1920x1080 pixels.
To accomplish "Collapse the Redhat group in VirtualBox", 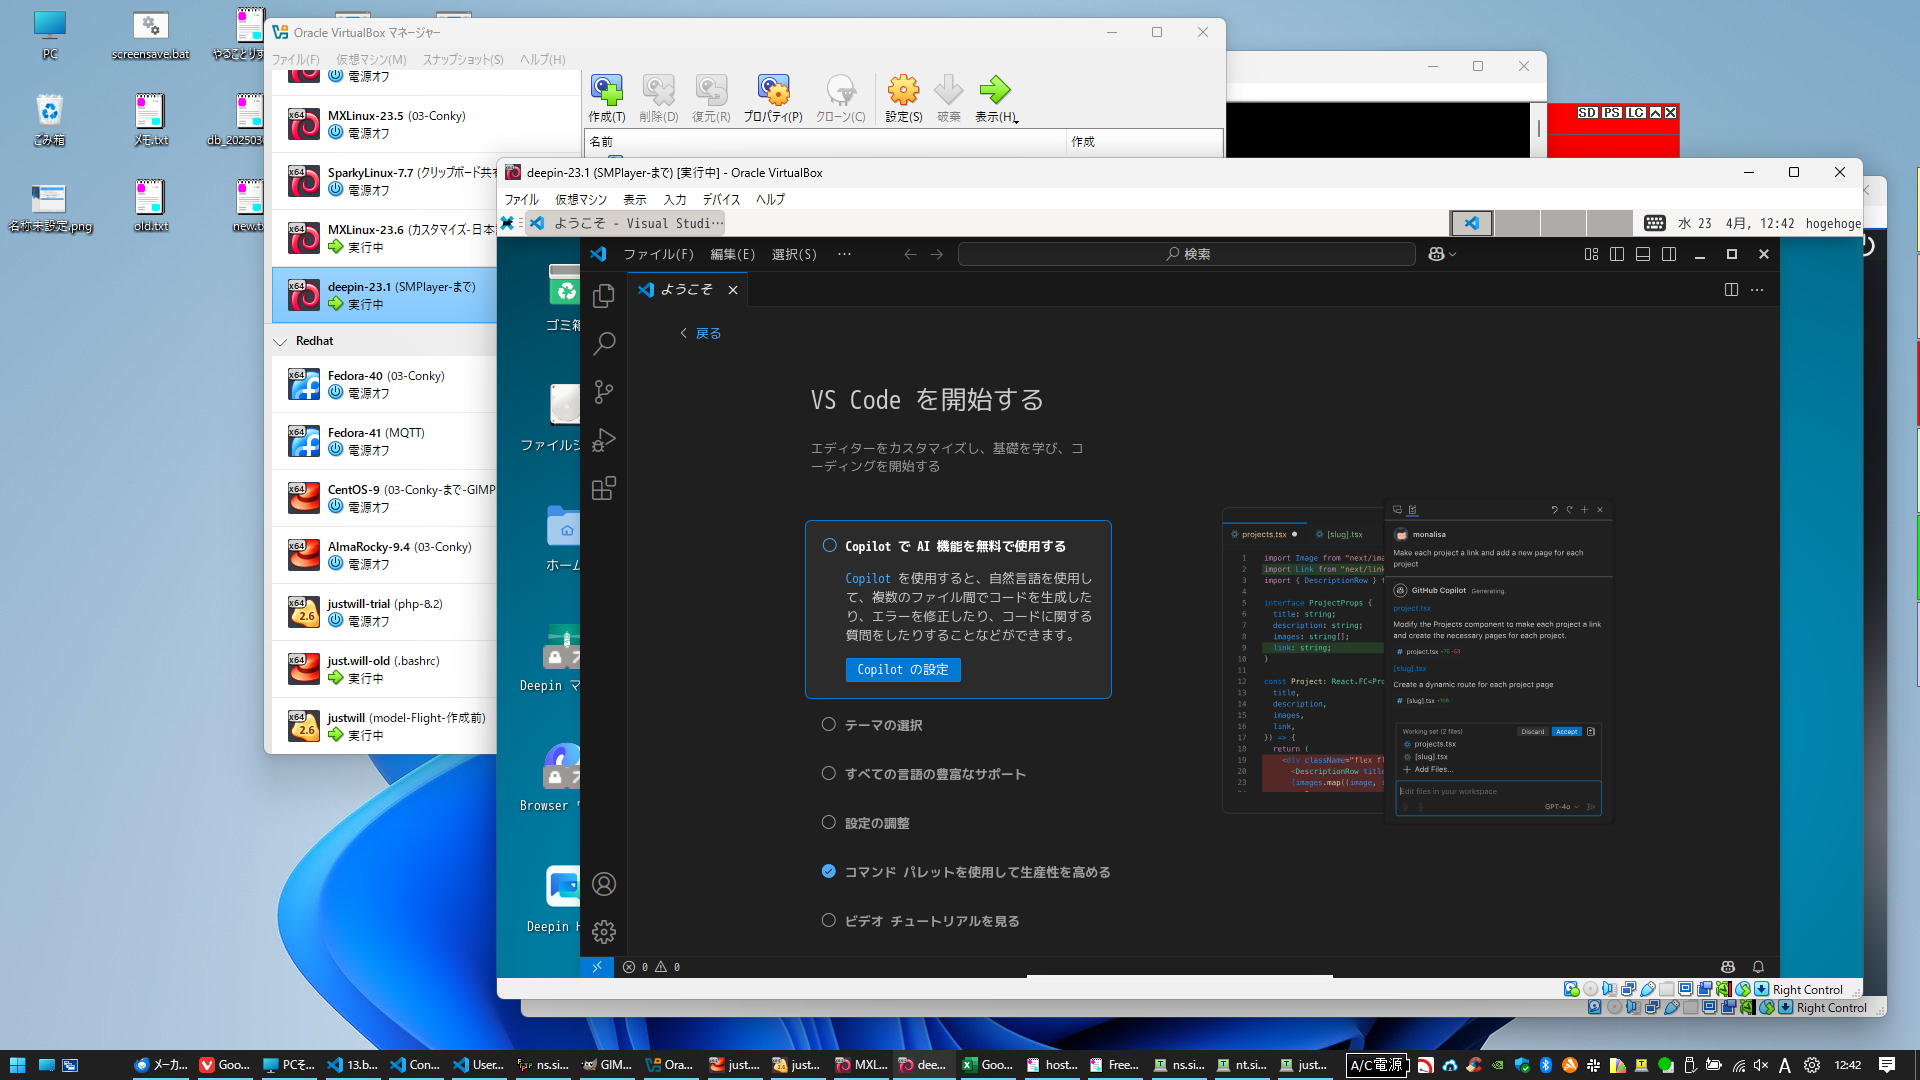I will click(x=280, y=341).
